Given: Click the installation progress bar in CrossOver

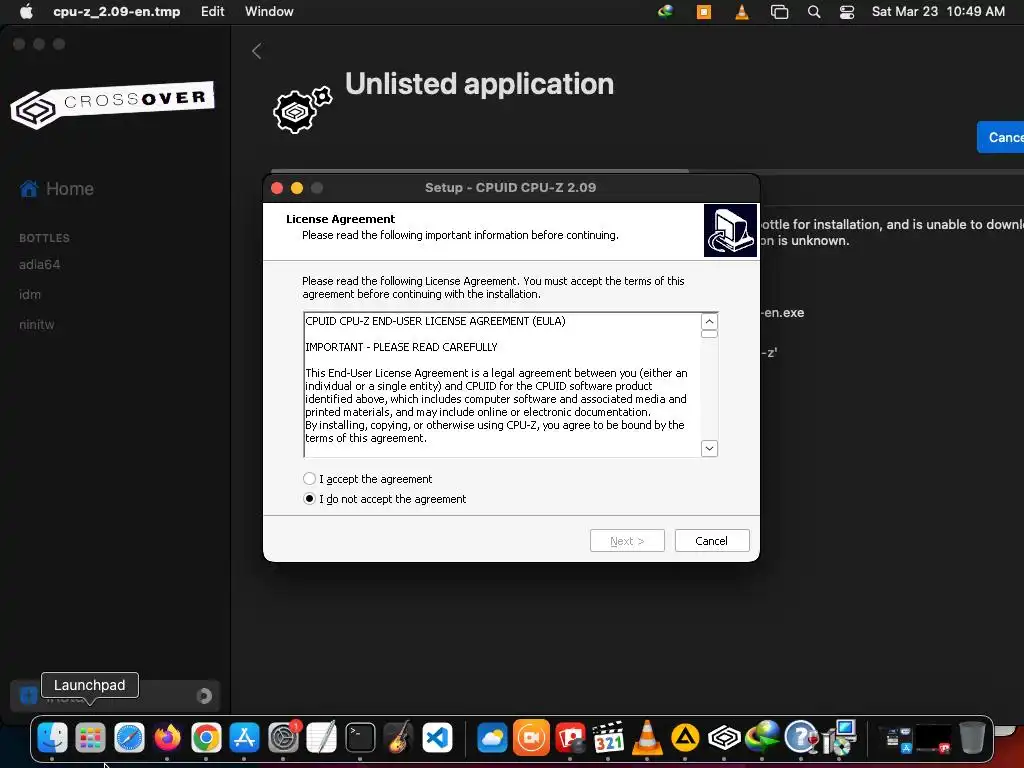Looking at the screenshot, I should coord(647,171).
